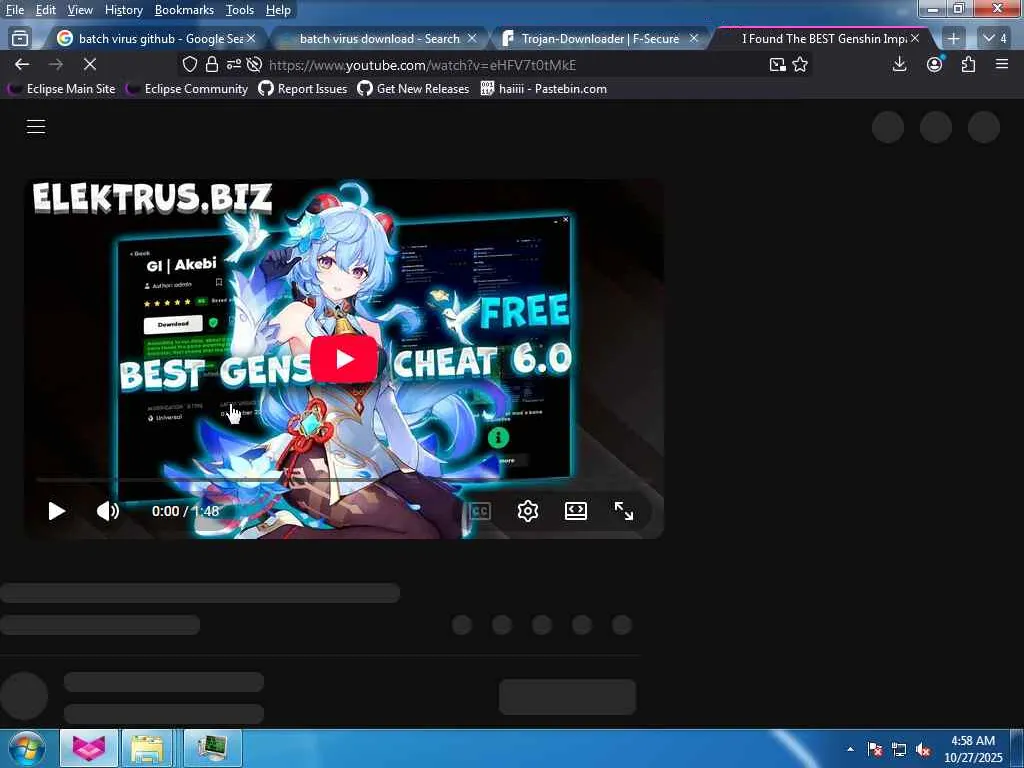Viewport: 1024px width, 768px height.
Task: Open video settings gear
Action: pyautogui.click(x=528, y=511)
